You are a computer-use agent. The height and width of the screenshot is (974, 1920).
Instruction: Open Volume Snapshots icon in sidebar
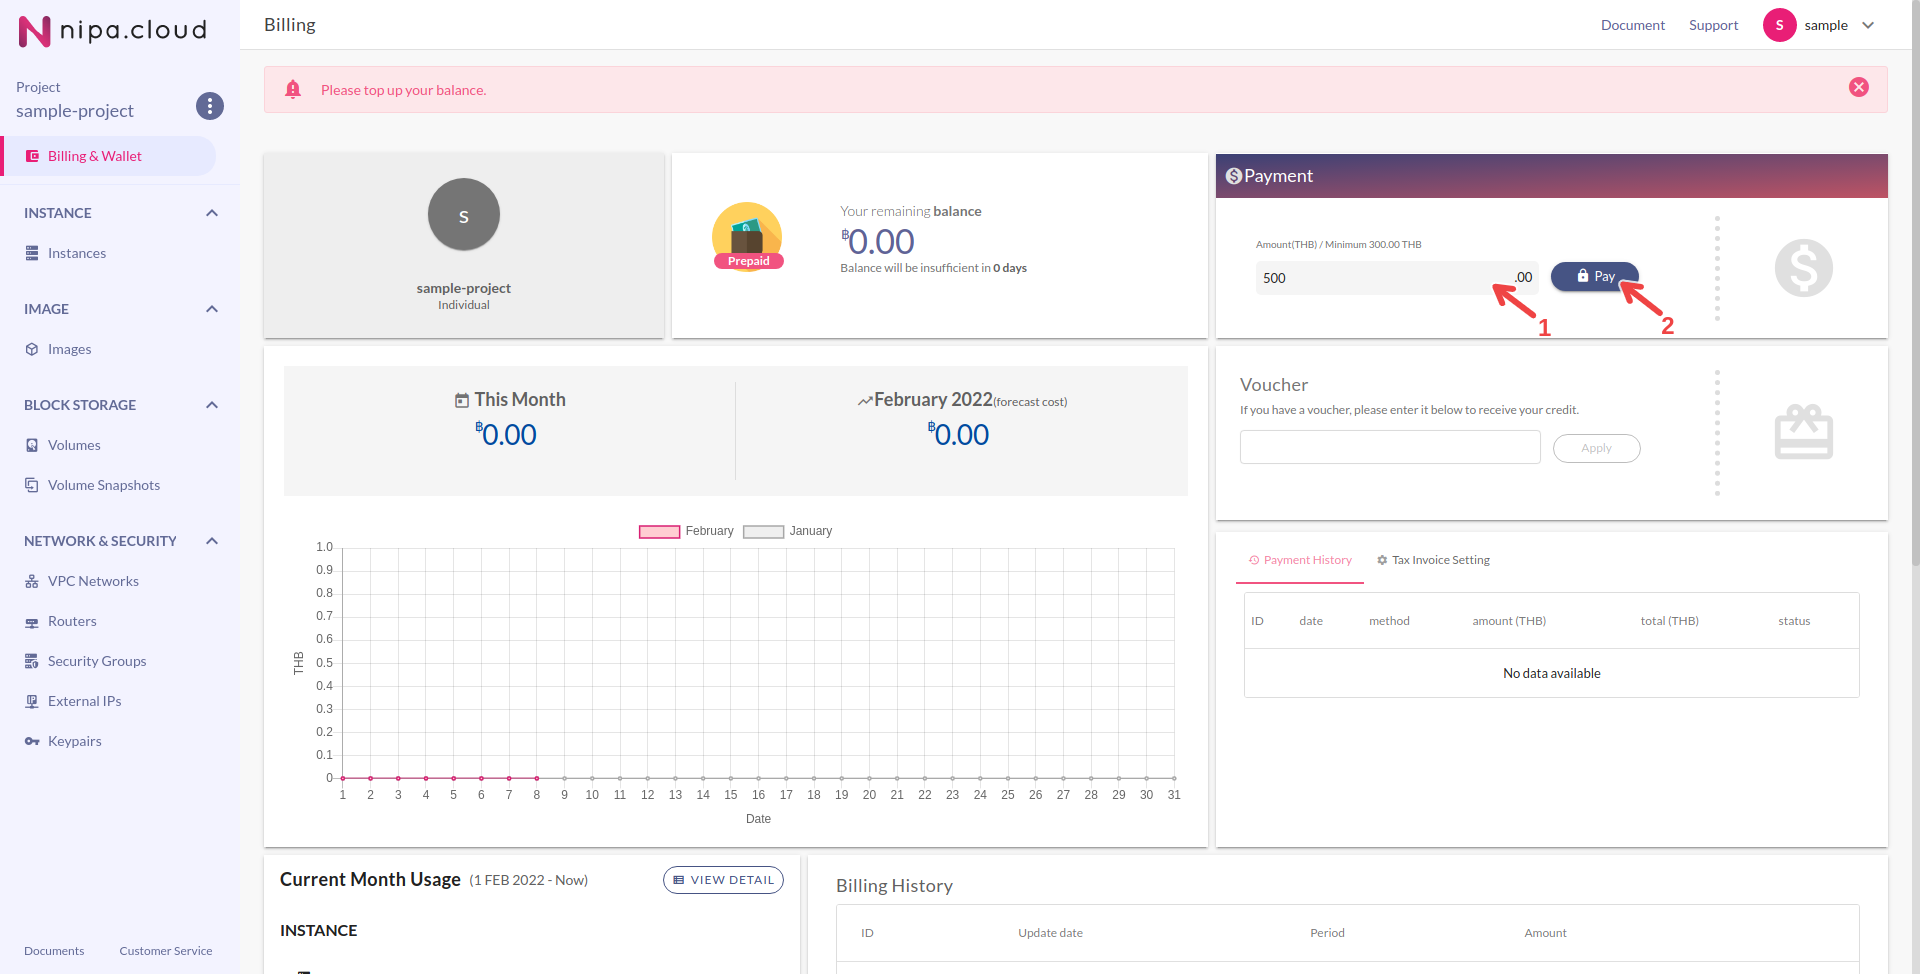click(32, 485)
